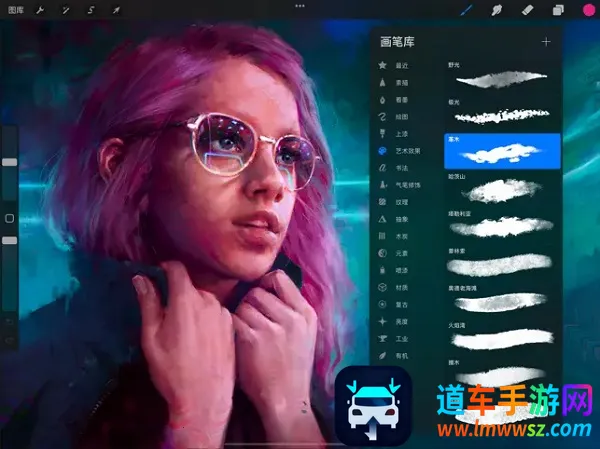600x449 pixels.
Task: Pick the 野光 brush stroke
Action: click(x=502, y=77)
